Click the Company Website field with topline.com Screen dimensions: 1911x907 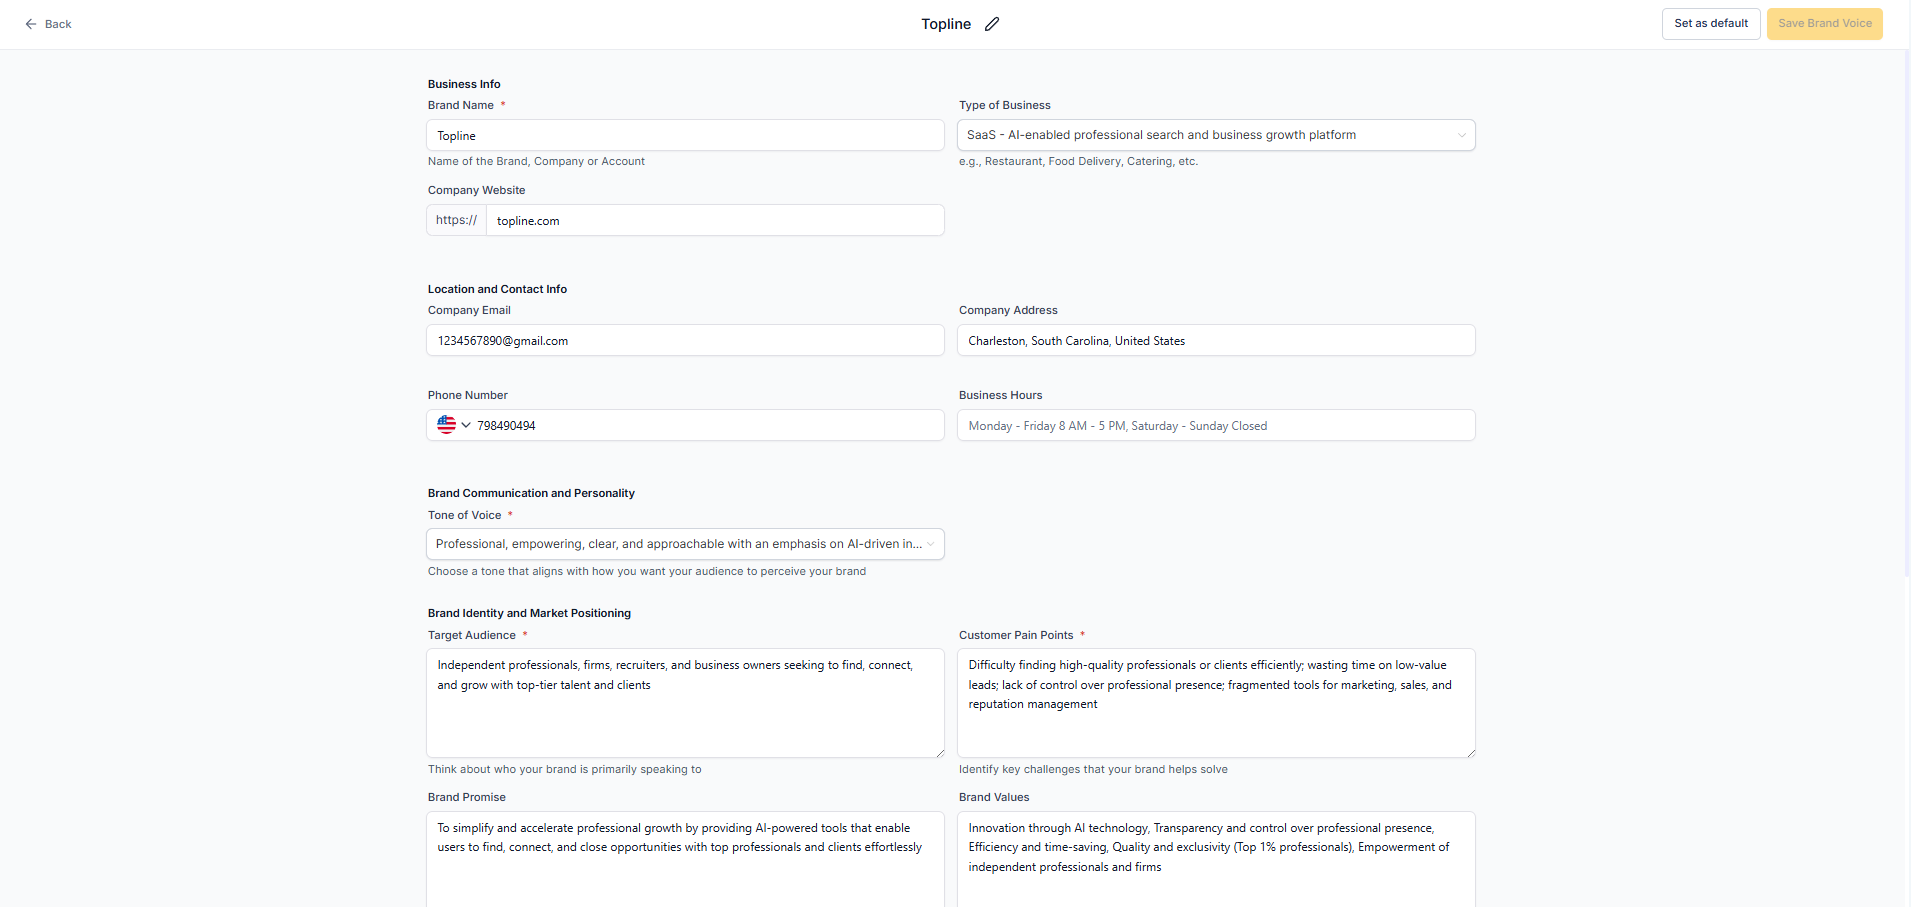(715, 220)
